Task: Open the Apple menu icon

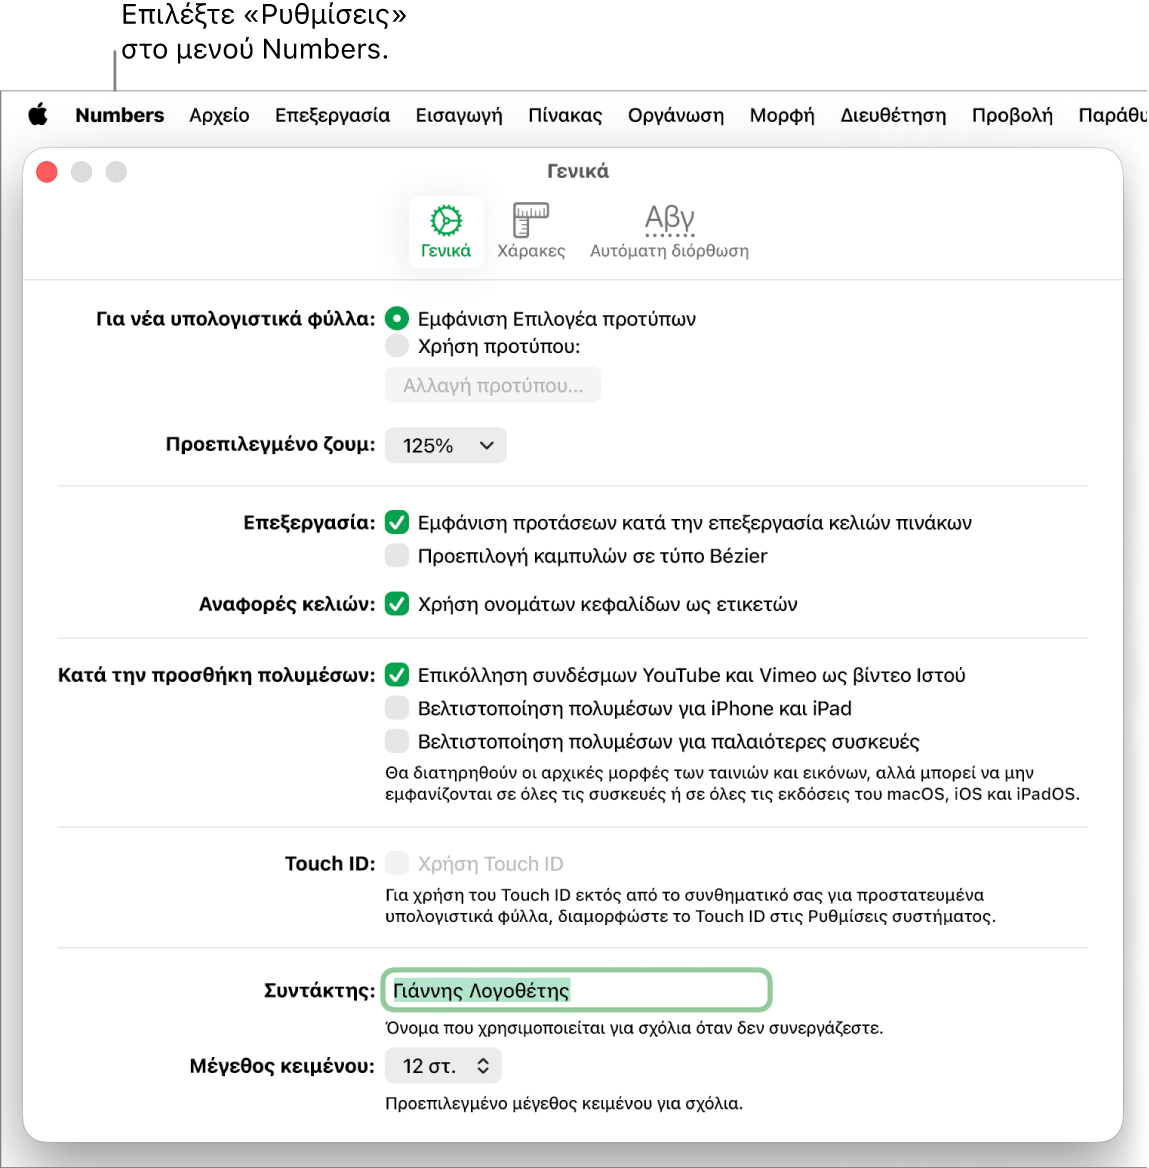Action: (x=38, y=115)
